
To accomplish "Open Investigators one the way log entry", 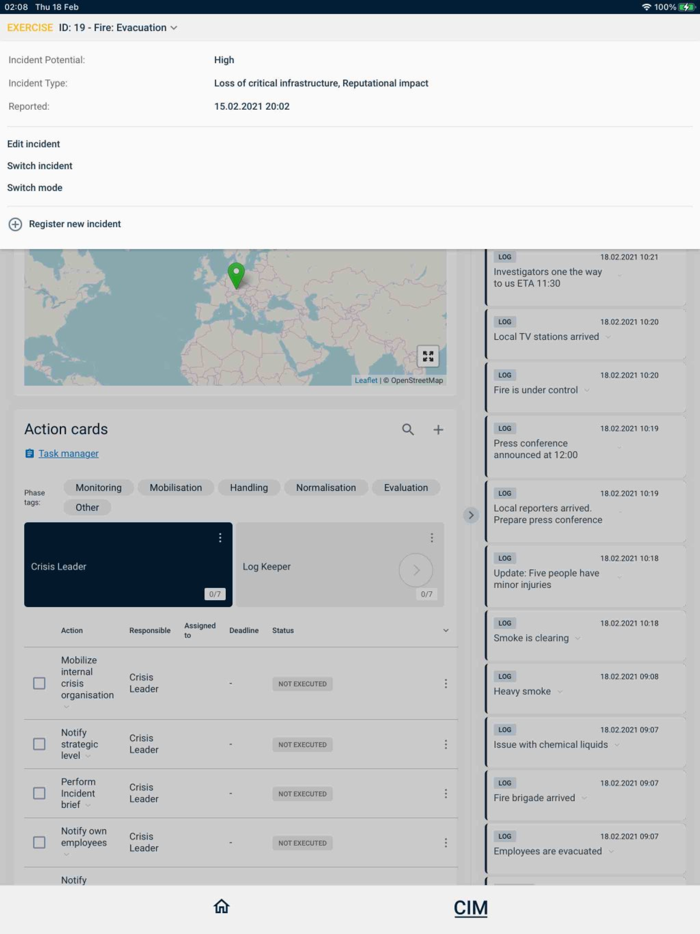I will pyautogui.click(x=585, y=276).
